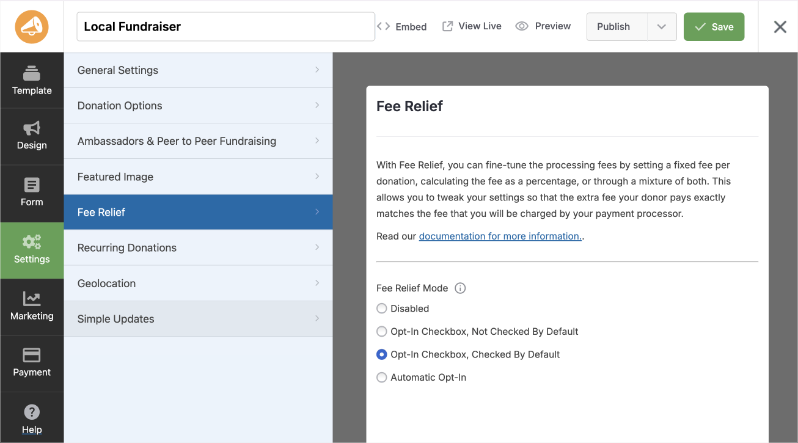Click the Publish button
Screen dimensions: 798x443
617,26
